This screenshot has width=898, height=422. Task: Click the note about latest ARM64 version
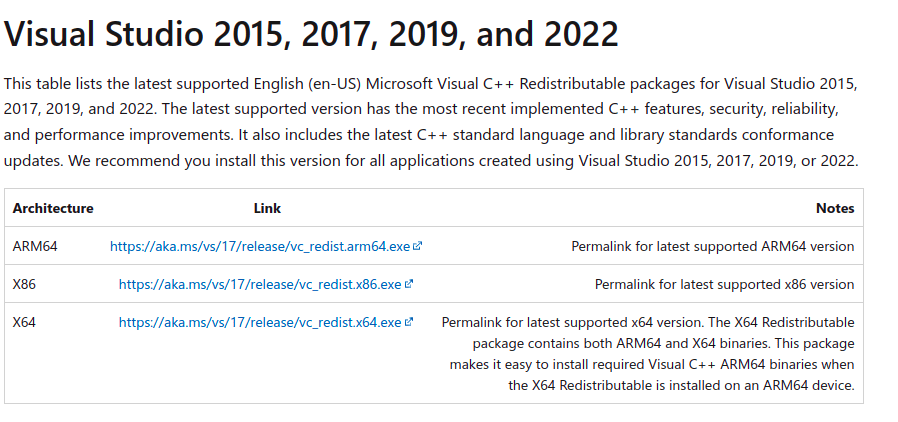coord(712,246)
